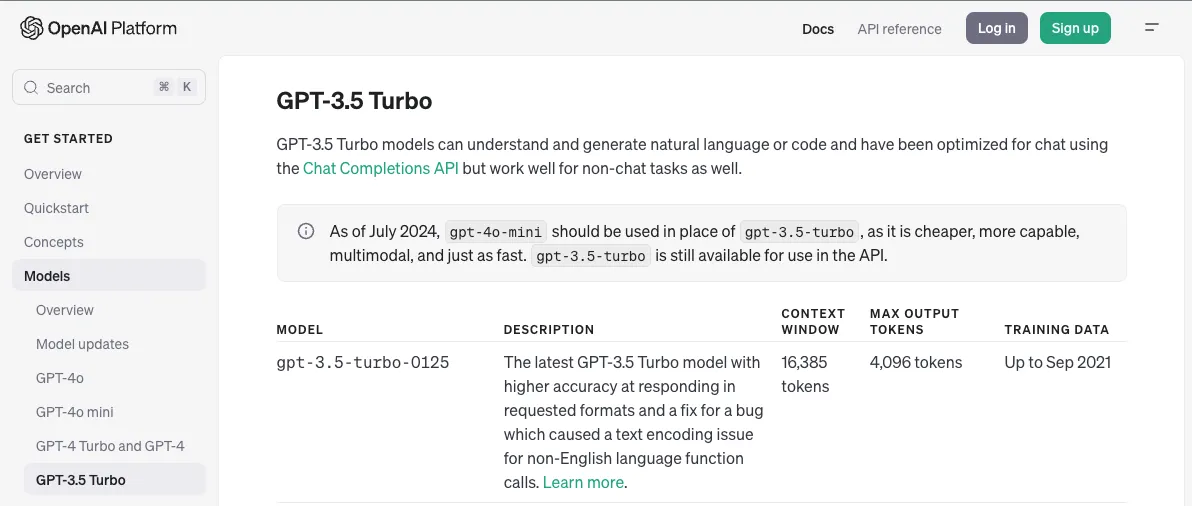The width and height of the screenshot is (1192, 506).
Task: Open Overview under Get Started
Action: pos(52,174)
